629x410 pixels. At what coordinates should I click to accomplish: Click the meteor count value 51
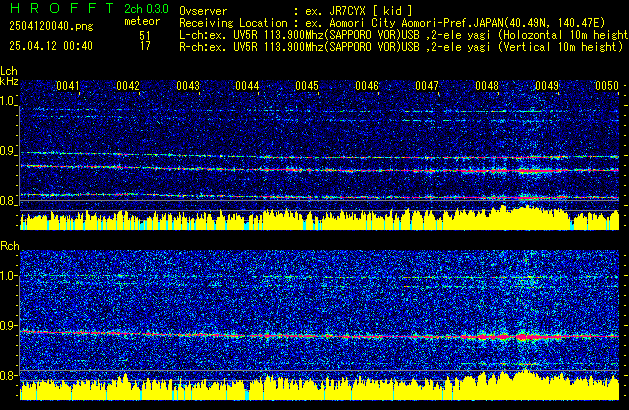tap(145, 35)
